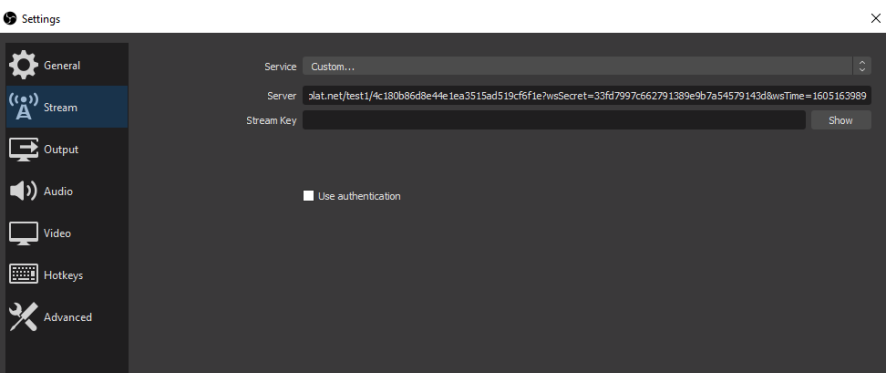
Task: Open the Video settings tab
Action: 67,233
